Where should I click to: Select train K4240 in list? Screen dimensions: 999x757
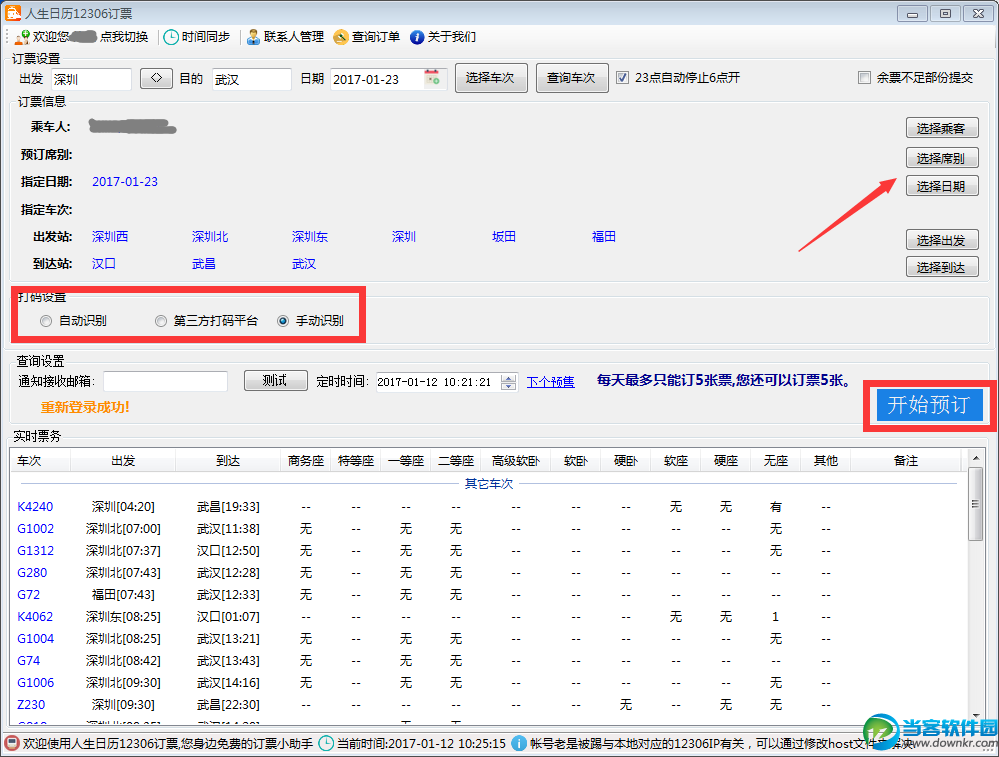click(35, 507)
